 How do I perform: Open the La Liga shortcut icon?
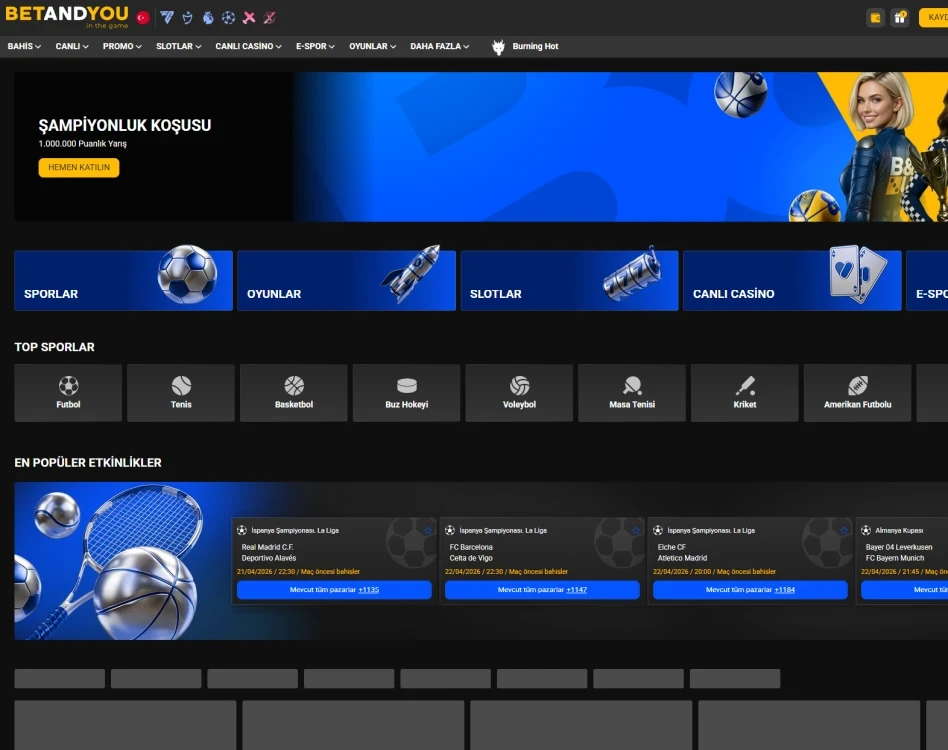187,18
